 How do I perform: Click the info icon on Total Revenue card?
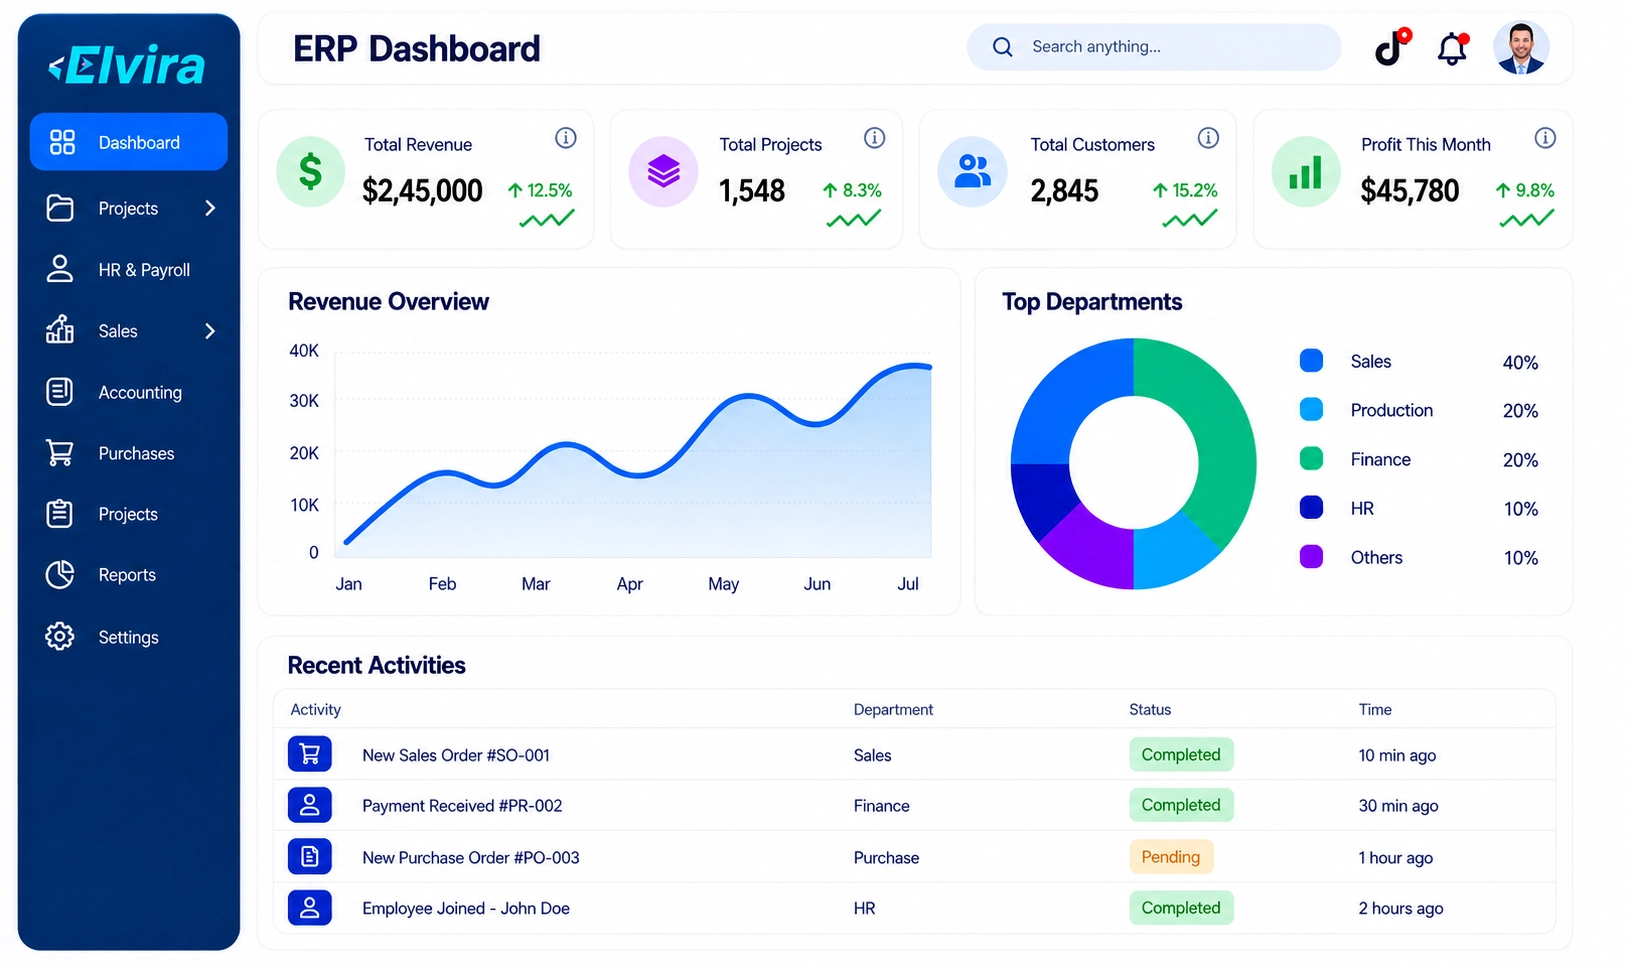pos(566,138)
